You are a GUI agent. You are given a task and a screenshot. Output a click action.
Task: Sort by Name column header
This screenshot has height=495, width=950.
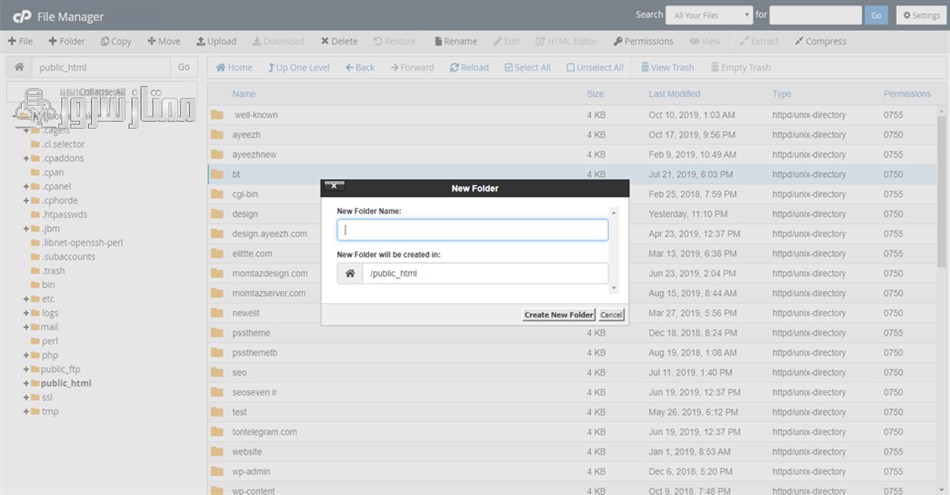pos(244,94)
